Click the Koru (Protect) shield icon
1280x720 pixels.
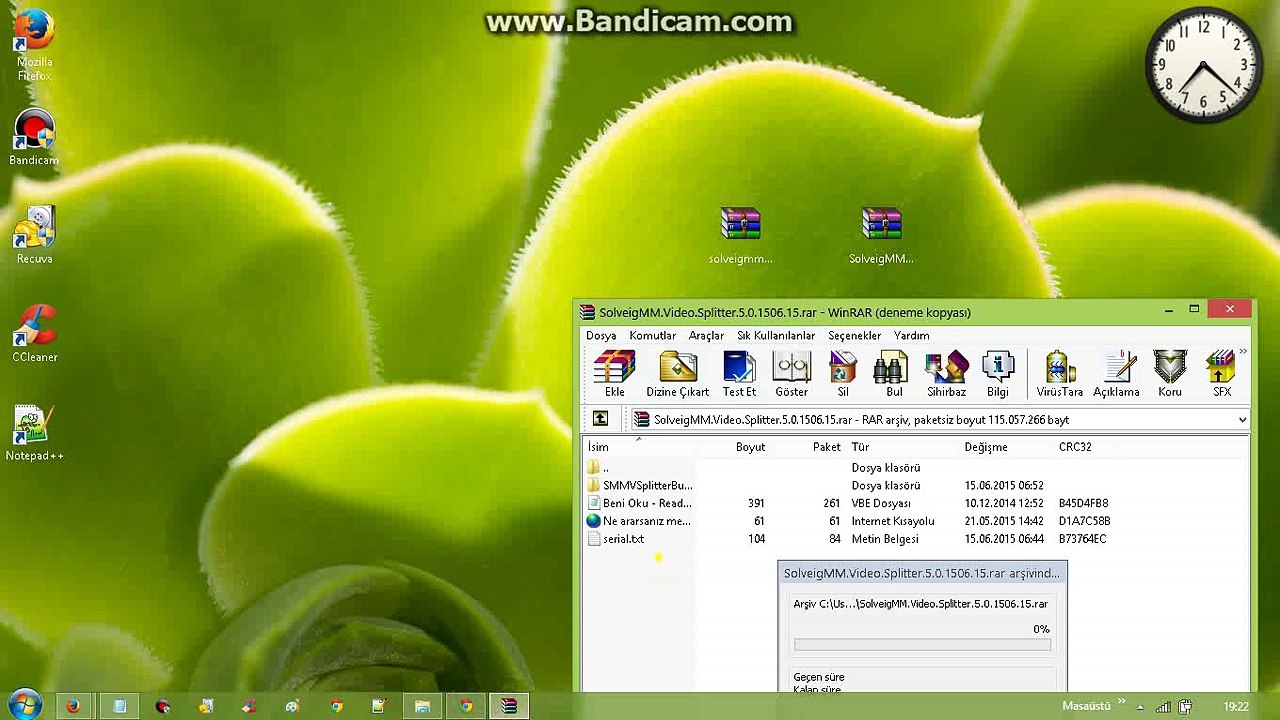pyautogui.click(x=1170, y=374)
